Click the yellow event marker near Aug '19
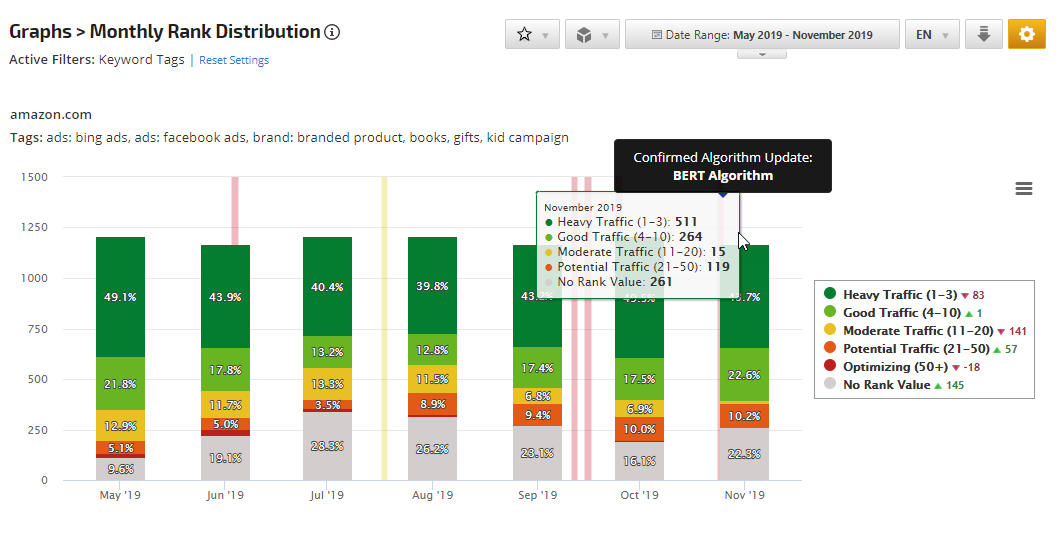 pyautogui.click(x=384, y=330)
